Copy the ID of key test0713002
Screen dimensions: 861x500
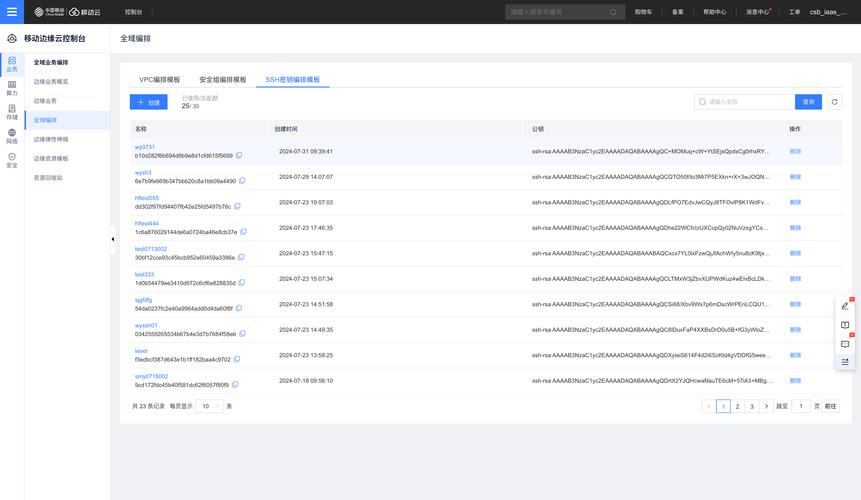[x=241, y=257]
